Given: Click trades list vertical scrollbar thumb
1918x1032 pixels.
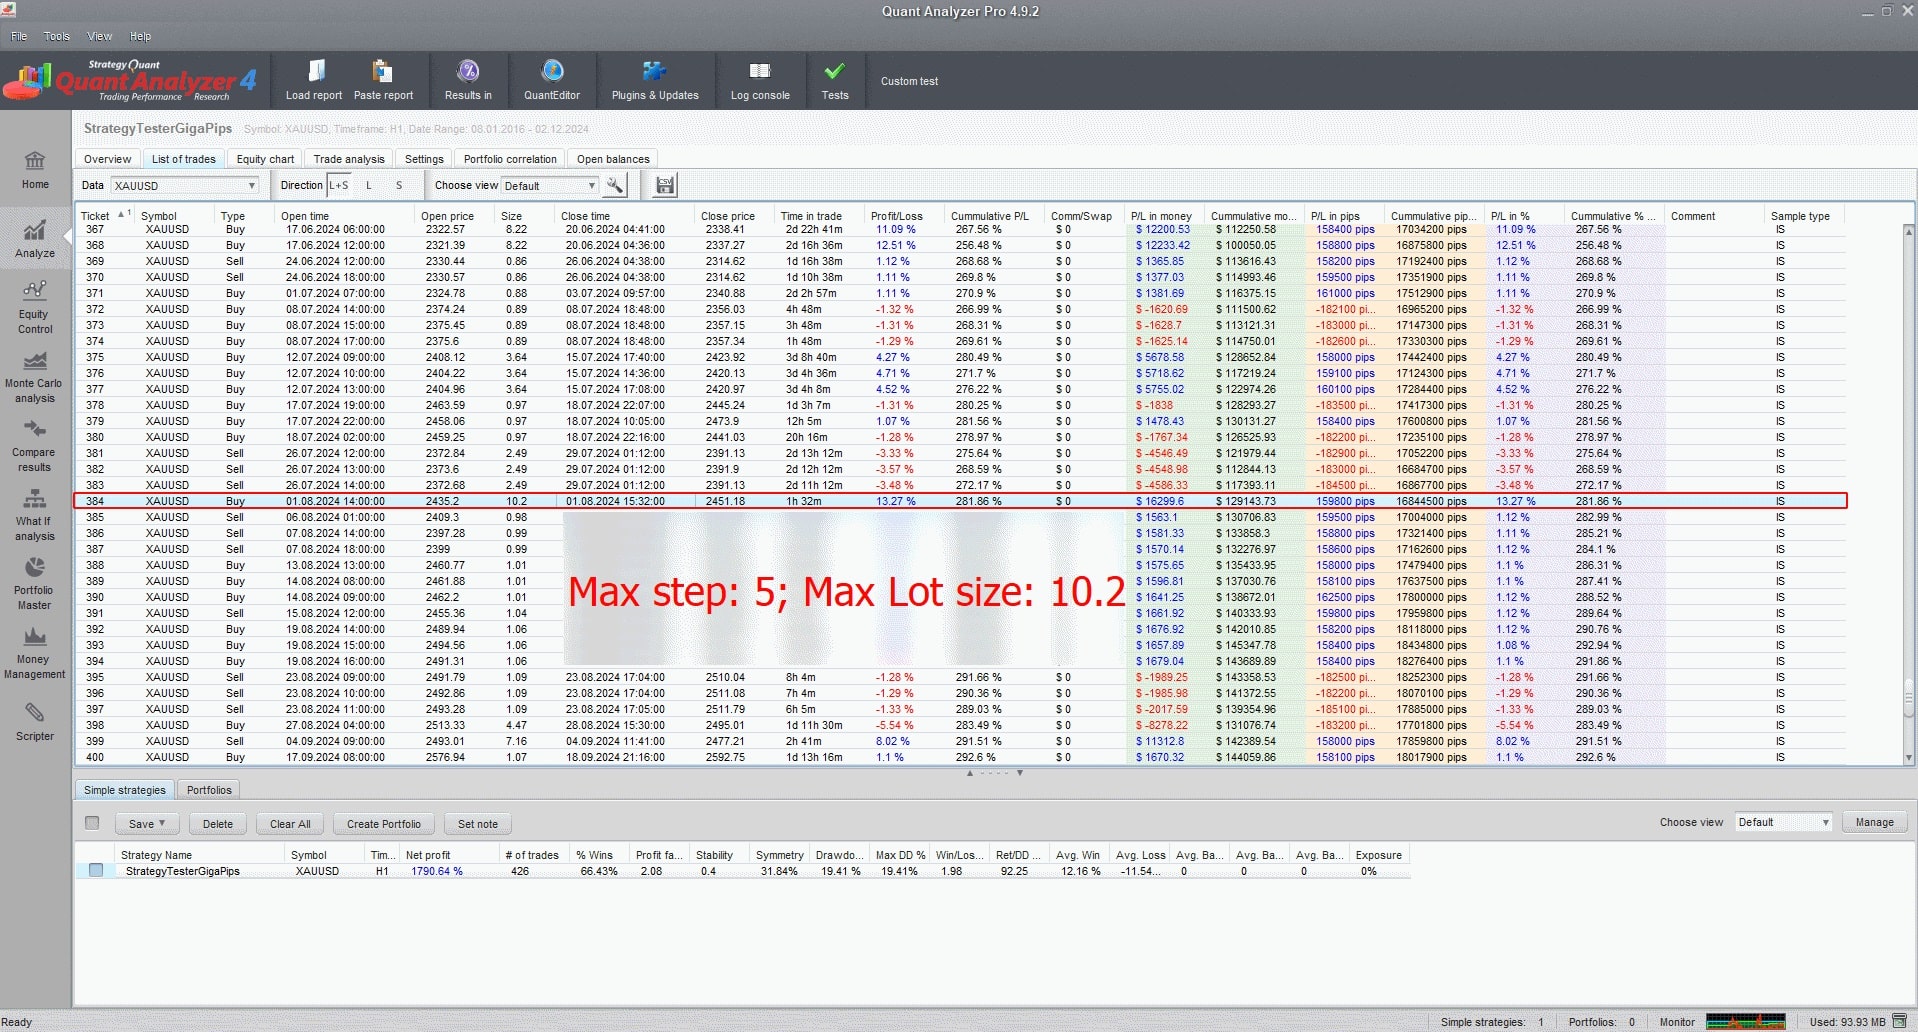Looking at the screenshot, I should (1908, 697).
